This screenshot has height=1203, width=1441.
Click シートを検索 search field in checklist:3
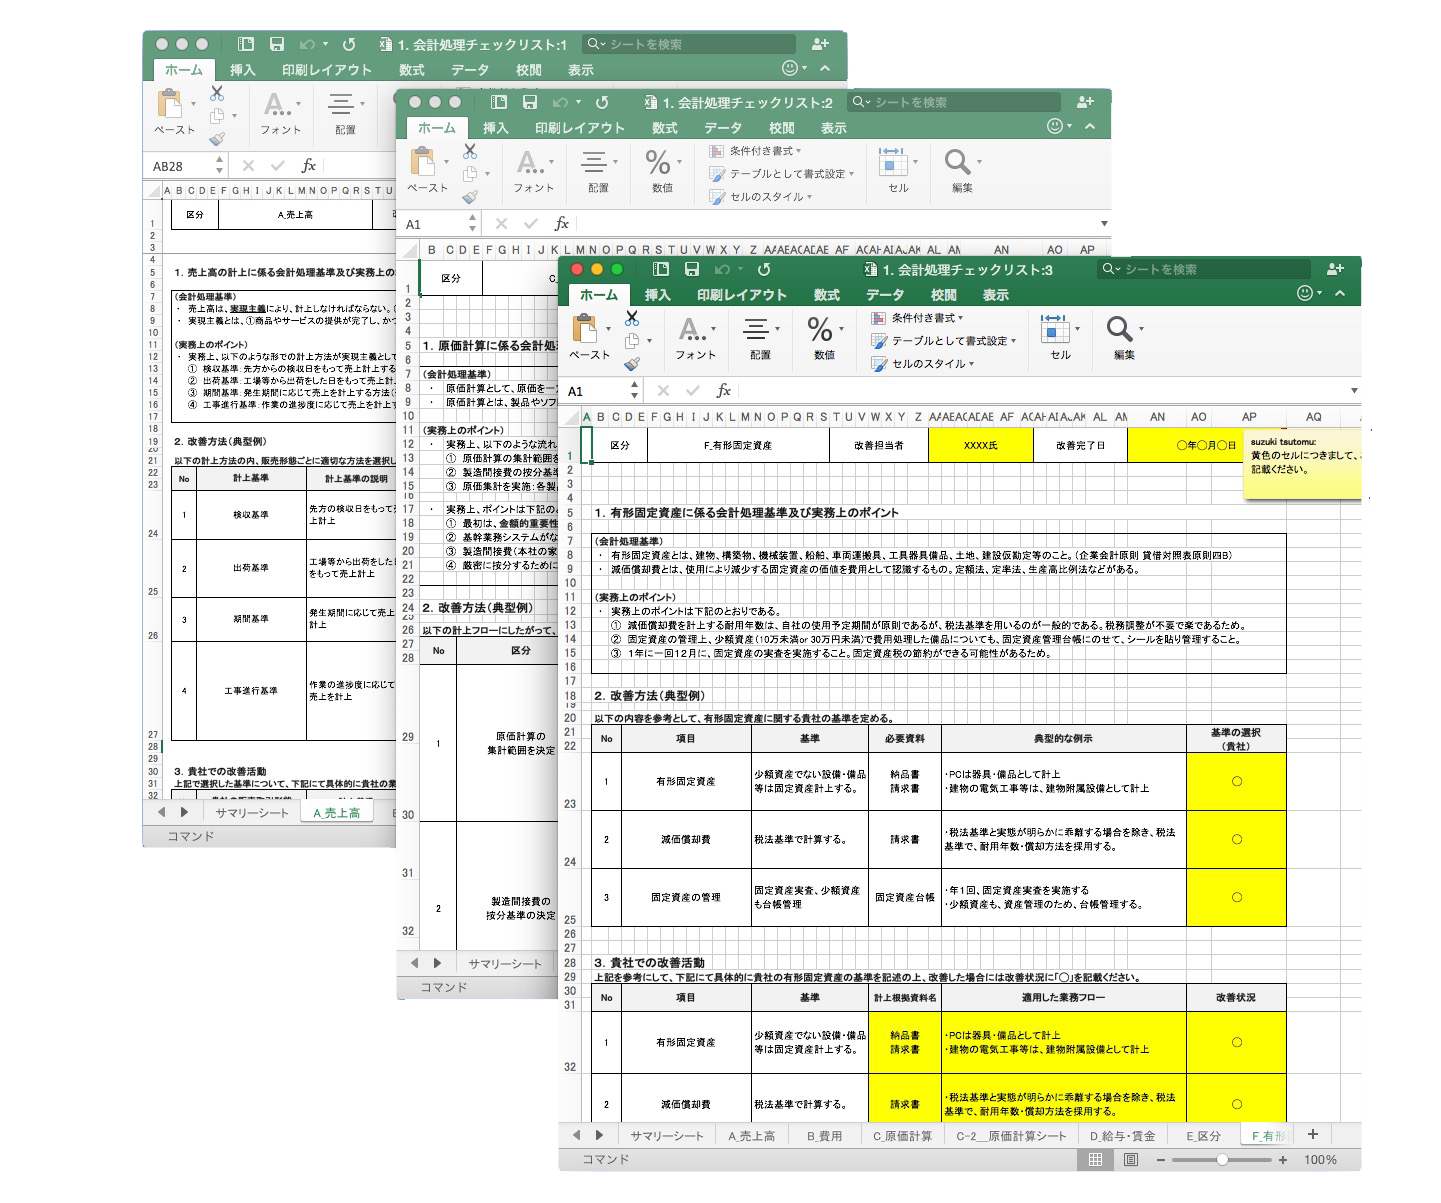(x=1204, y=269)
